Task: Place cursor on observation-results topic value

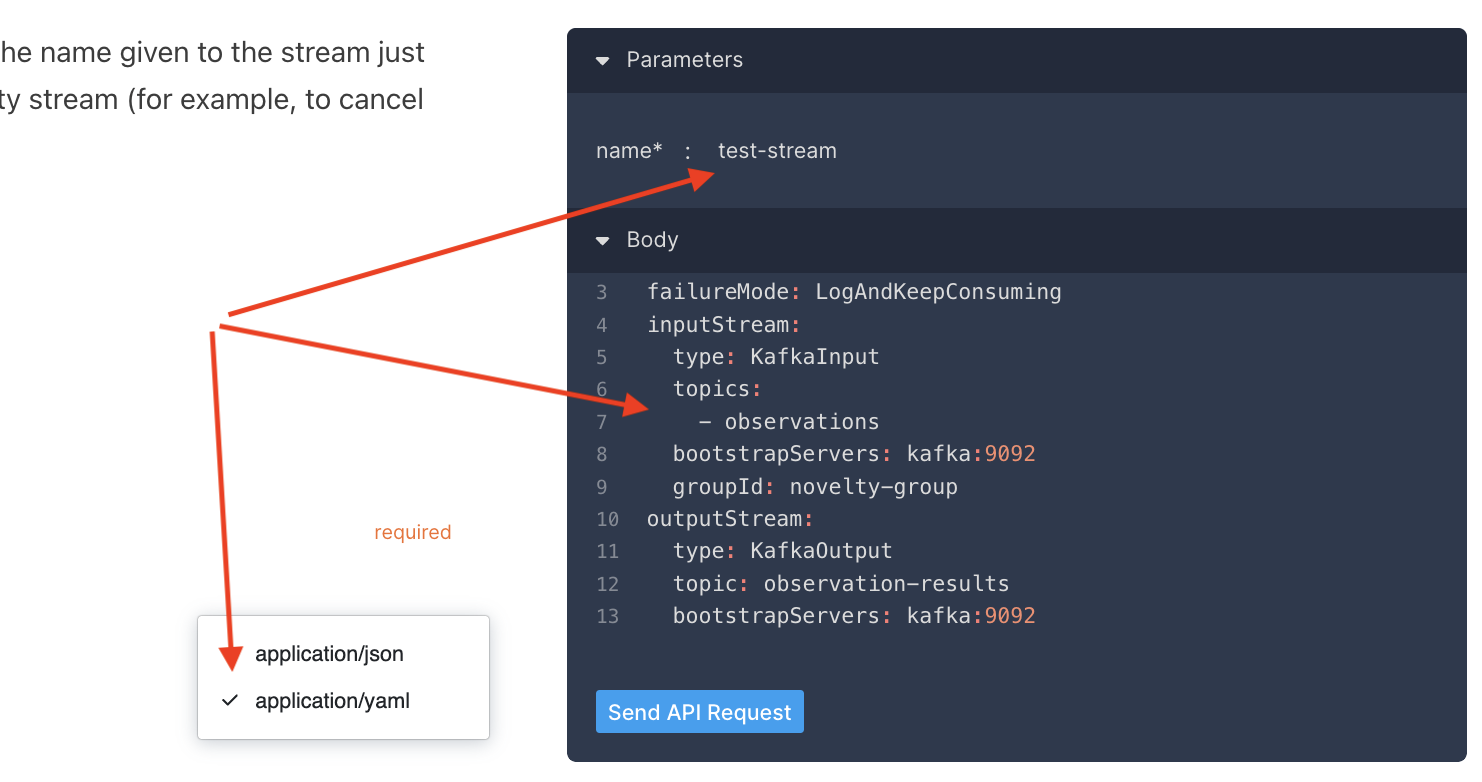Action: point(886,584)
